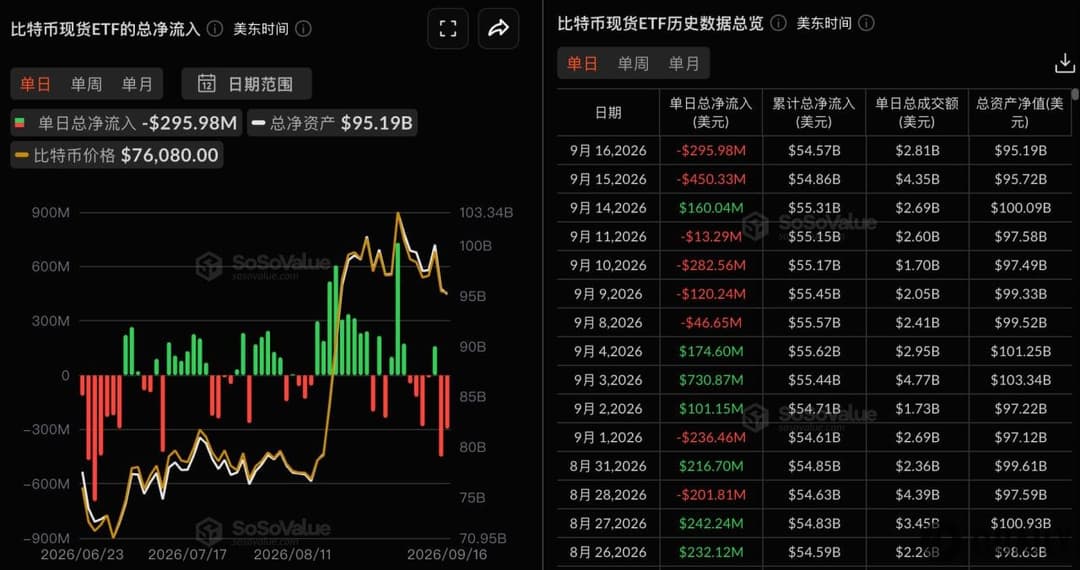Select the 9月 16,2026 date cell

pos(608,151)
